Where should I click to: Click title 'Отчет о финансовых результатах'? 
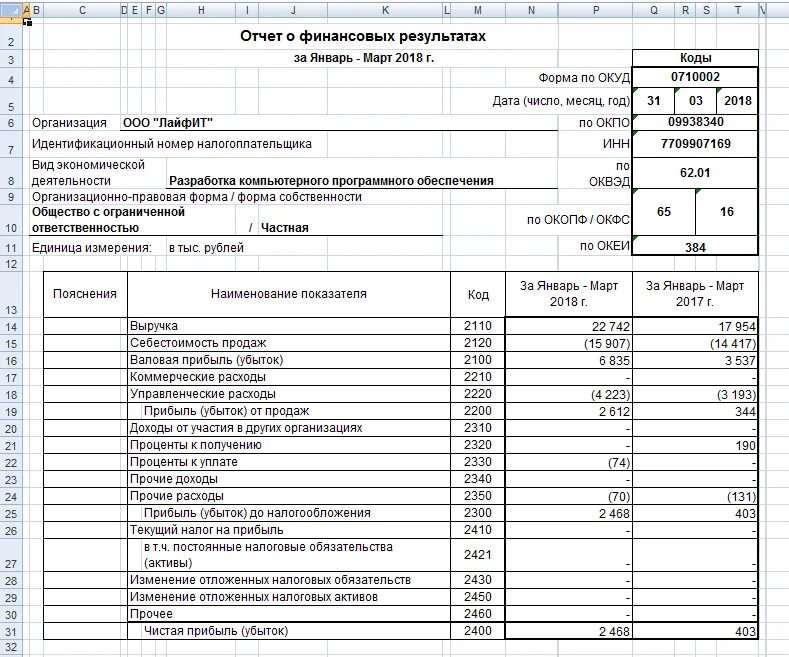tap(363, 36)
